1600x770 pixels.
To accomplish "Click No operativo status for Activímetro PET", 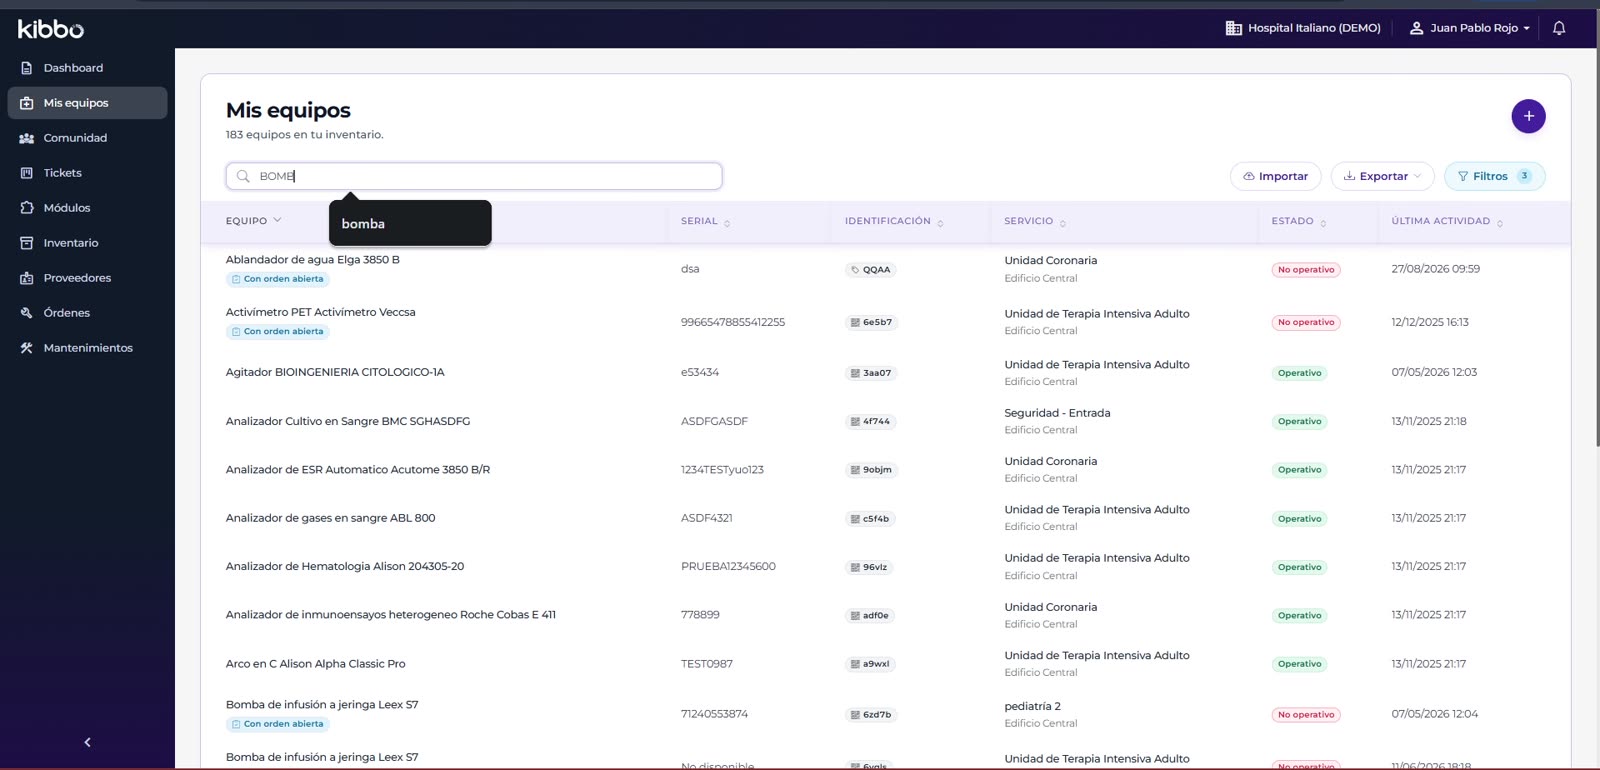I will click(x=1306, y=322).
